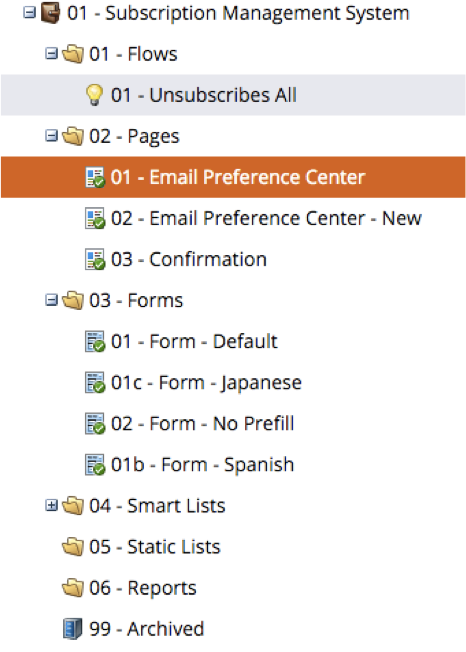Click the lightbulb icon beside Unsubscribes All
Viewport: 466px width, 652px height.
pyautogui.click(x=94, y=95)
